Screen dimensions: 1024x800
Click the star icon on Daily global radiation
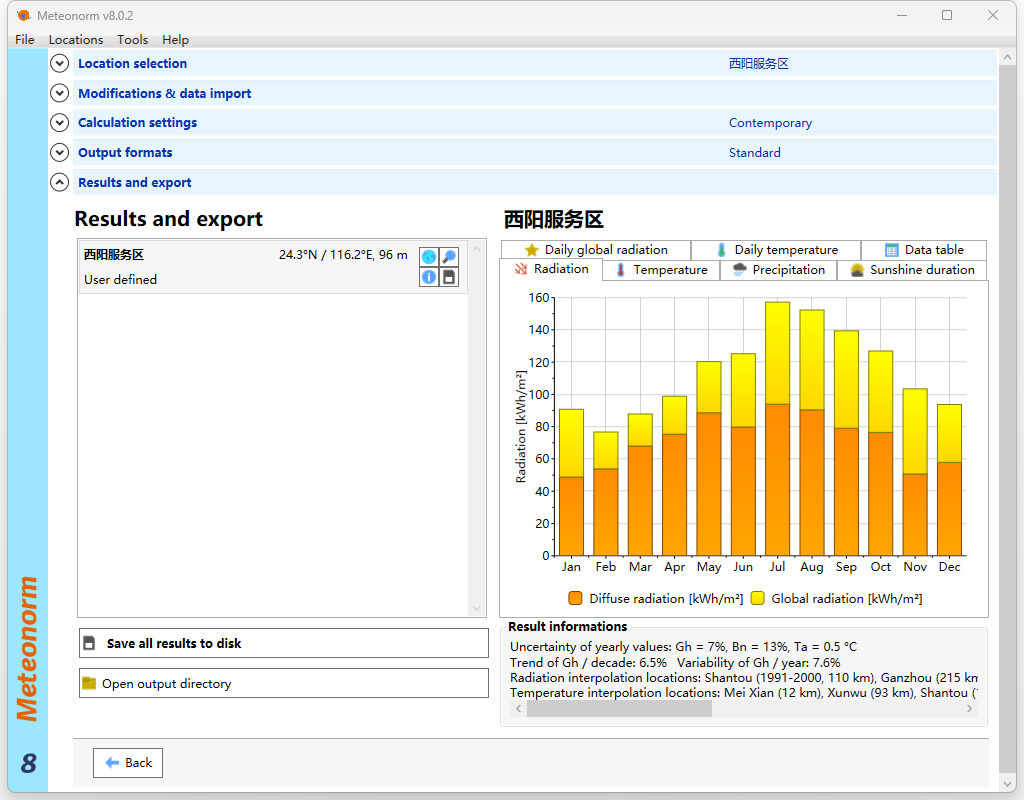[x=532, y=250]
